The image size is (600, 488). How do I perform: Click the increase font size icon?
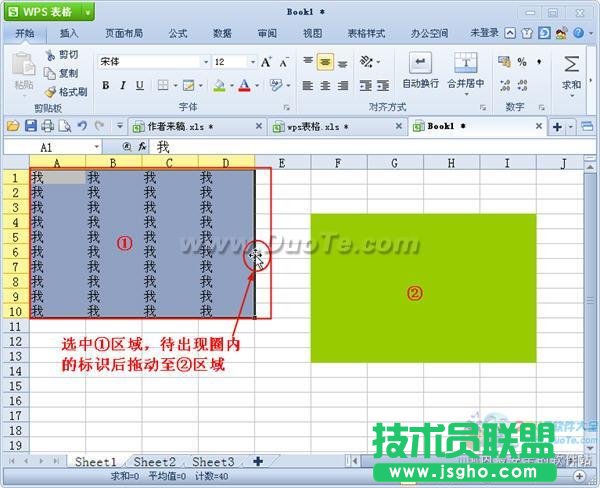[x=266, y=62]
